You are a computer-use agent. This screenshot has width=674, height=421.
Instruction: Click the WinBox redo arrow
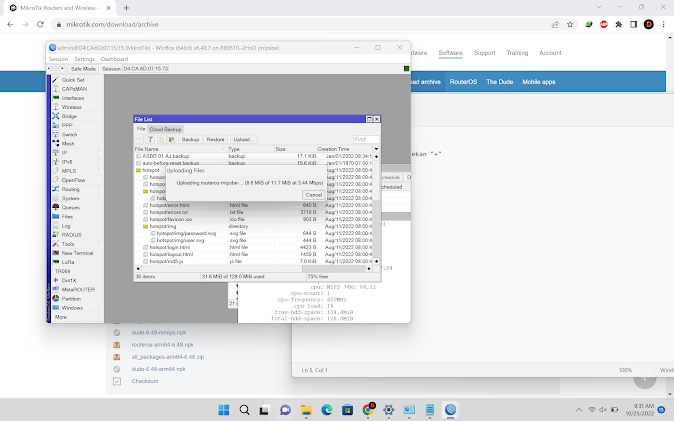point(61,69)
